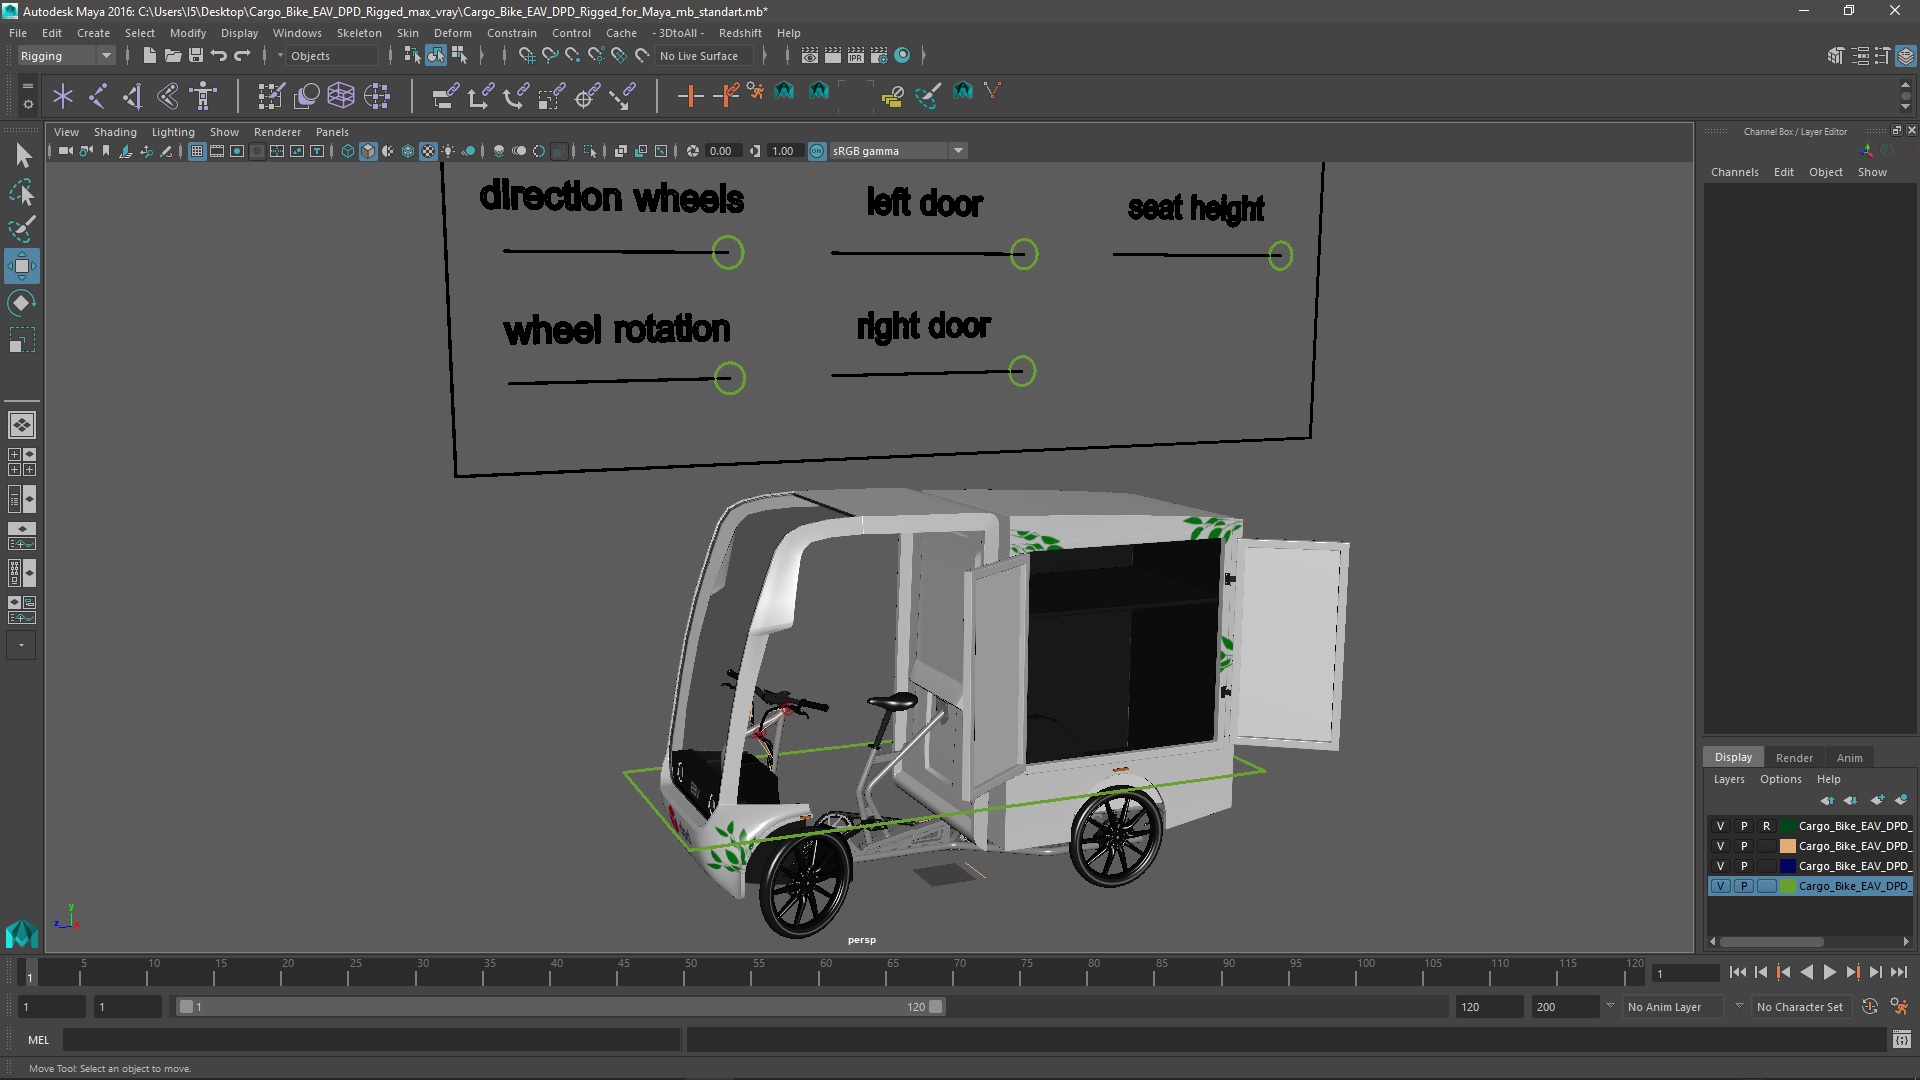Image resolution: width=1920 pixels, height=1080 pixels.
Task: Save the scene with the disk icon
Action: [x=196, y=56]
